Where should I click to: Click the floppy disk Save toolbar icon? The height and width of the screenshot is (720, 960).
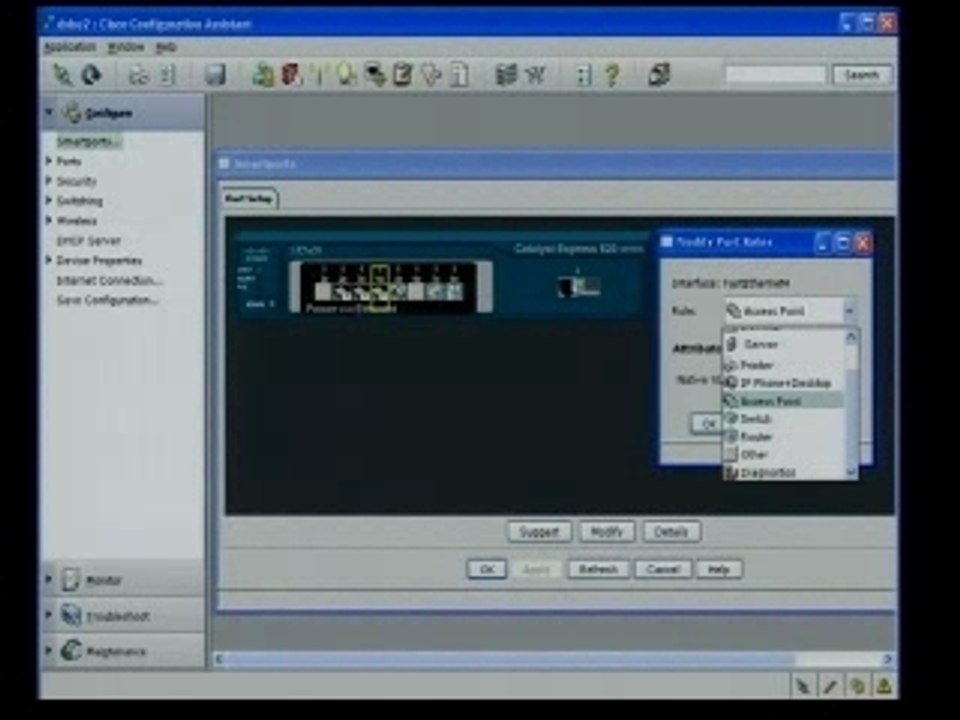pyautogui.click(x=215, y=75)
